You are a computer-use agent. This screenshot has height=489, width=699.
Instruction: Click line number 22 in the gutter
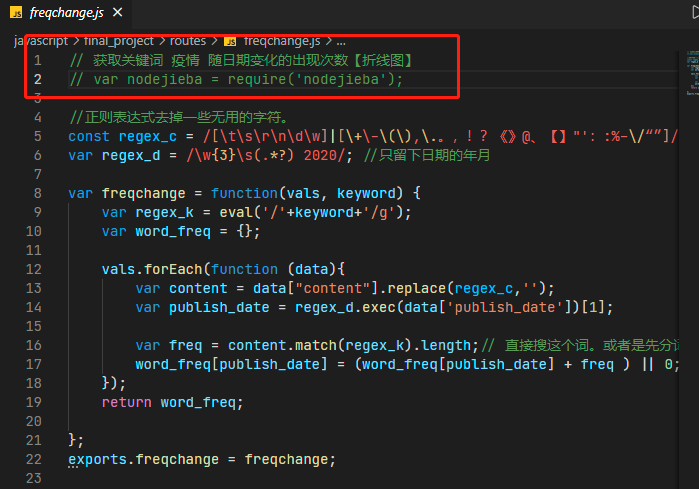34,459
